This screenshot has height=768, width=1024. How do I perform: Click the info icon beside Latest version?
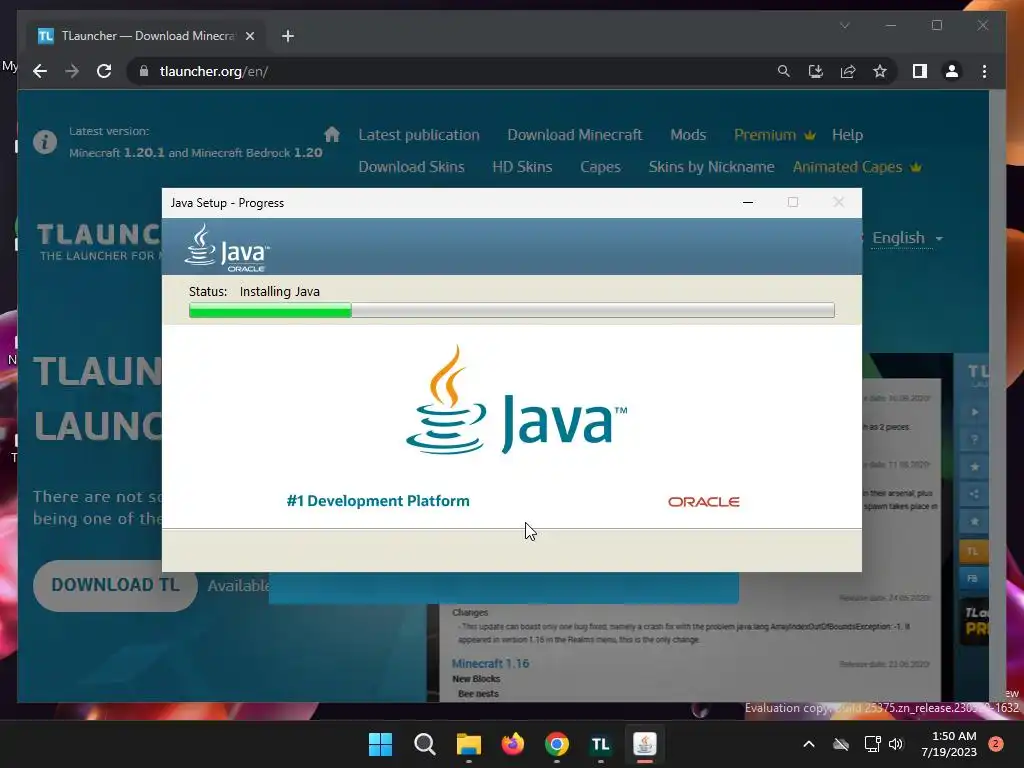click(x=45, y=141)
